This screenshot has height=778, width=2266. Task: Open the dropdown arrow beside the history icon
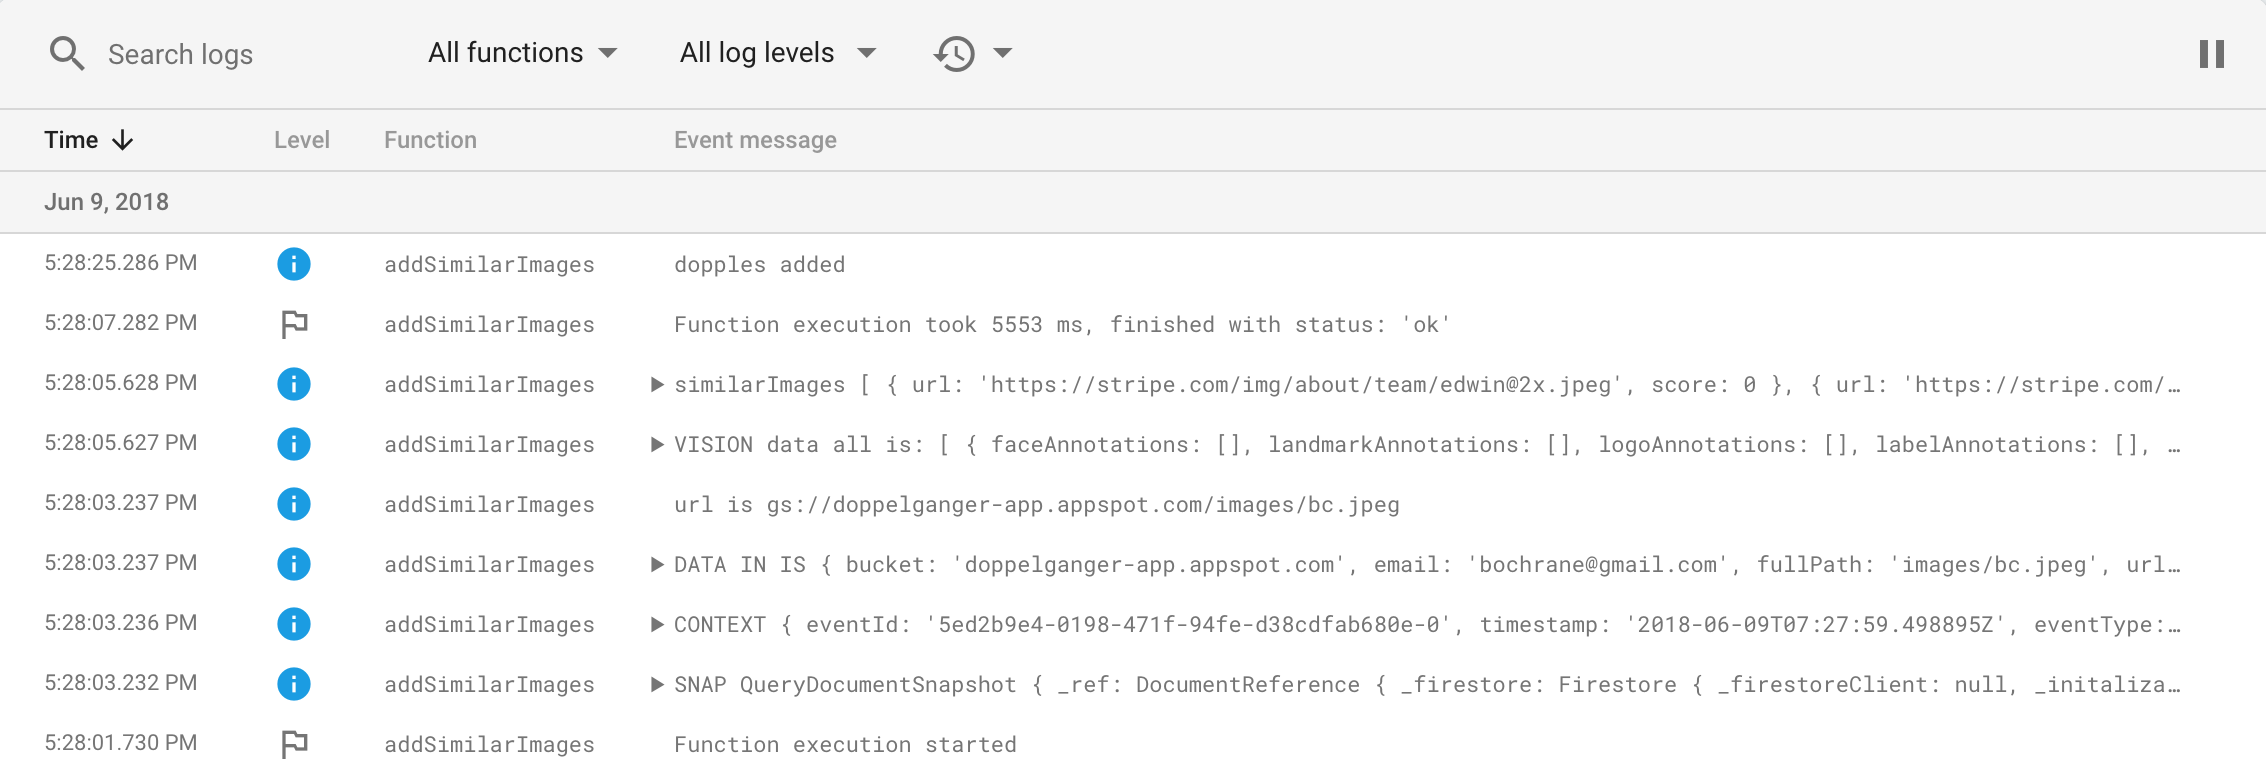point(1003,53)
